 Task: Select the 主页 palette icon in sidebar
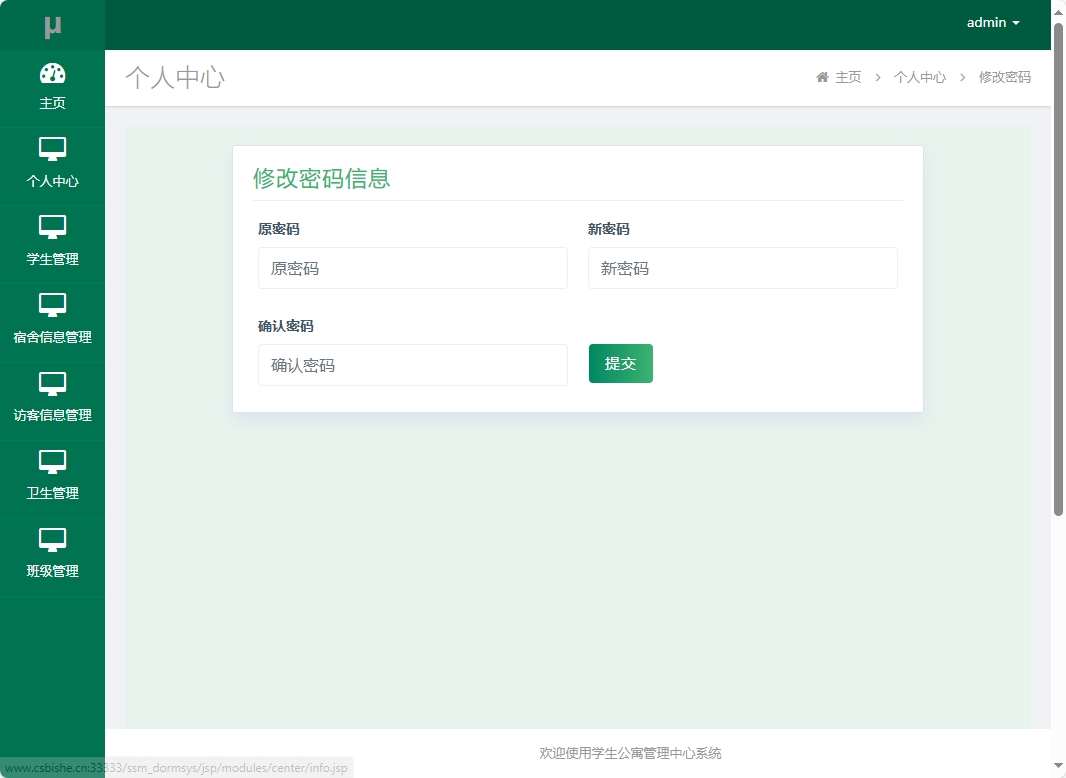pyautogui.click(x=53, y=74)
